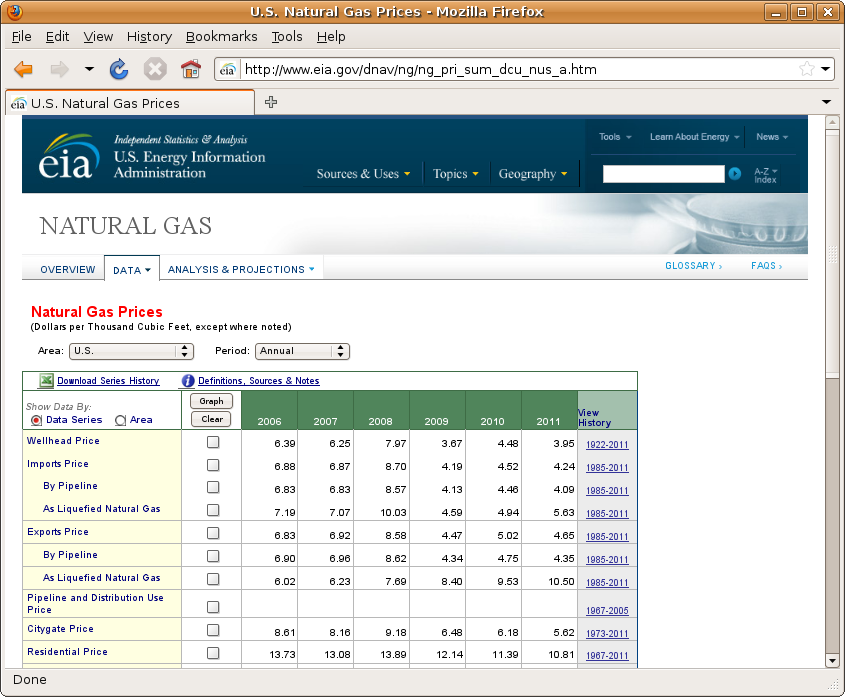List all tabs dropdown arrow
Viewport: 845px width, 697px height.
(826, 102)
